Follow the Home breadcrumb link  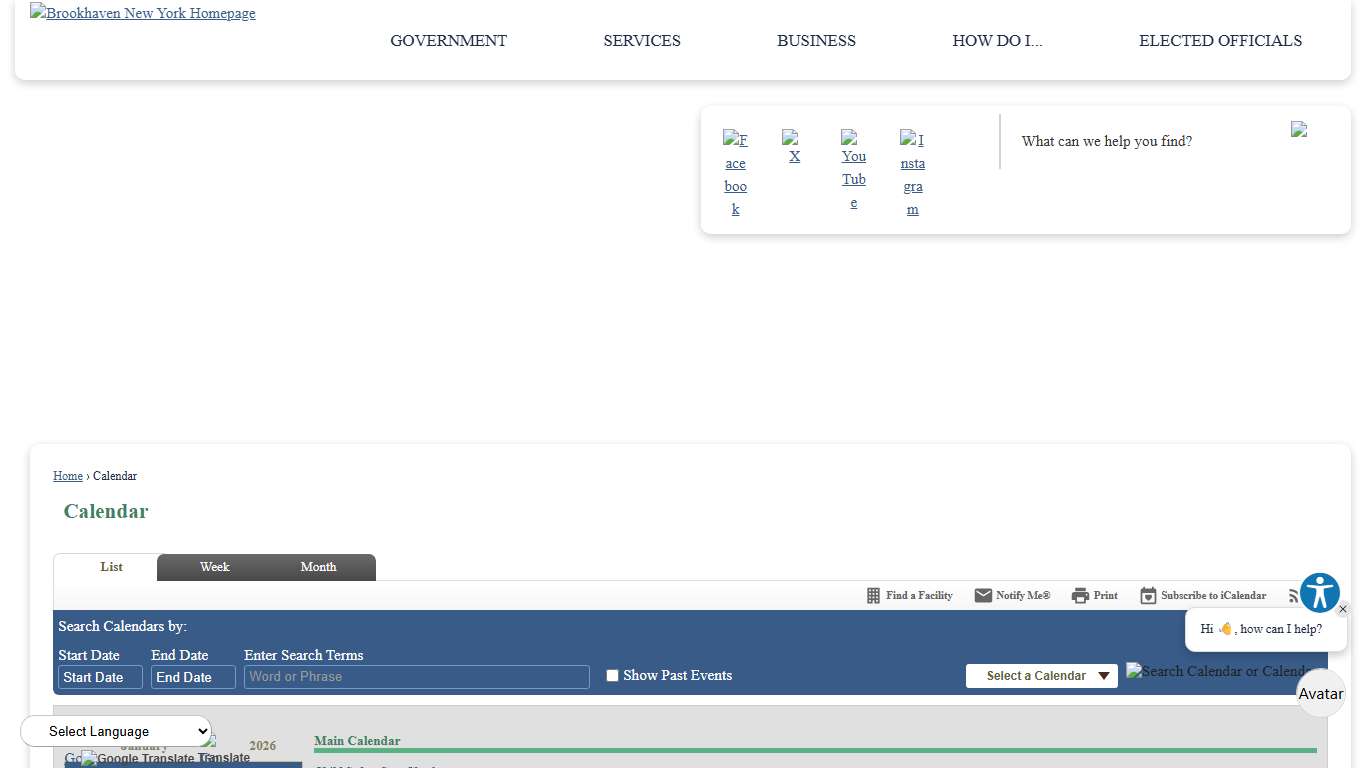click(68, 476)
